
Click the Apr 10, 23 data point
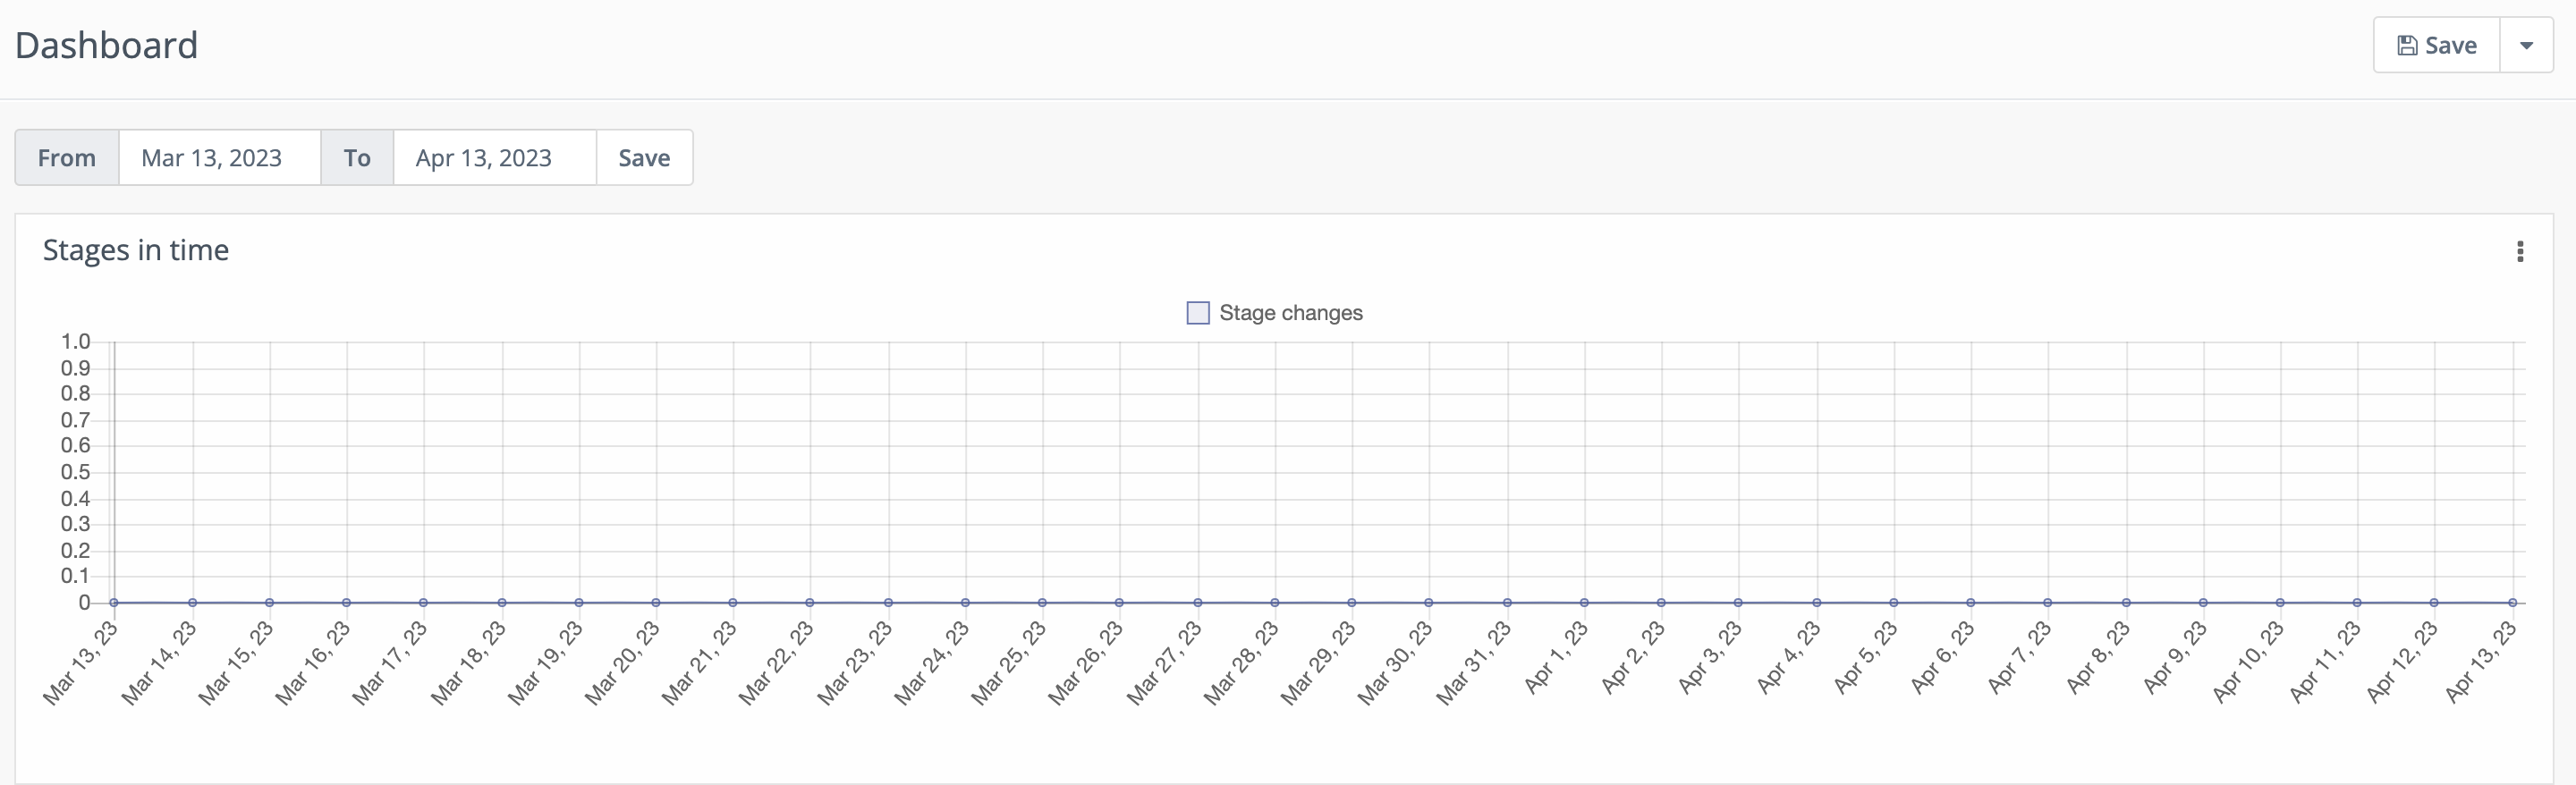point(2280,602)
